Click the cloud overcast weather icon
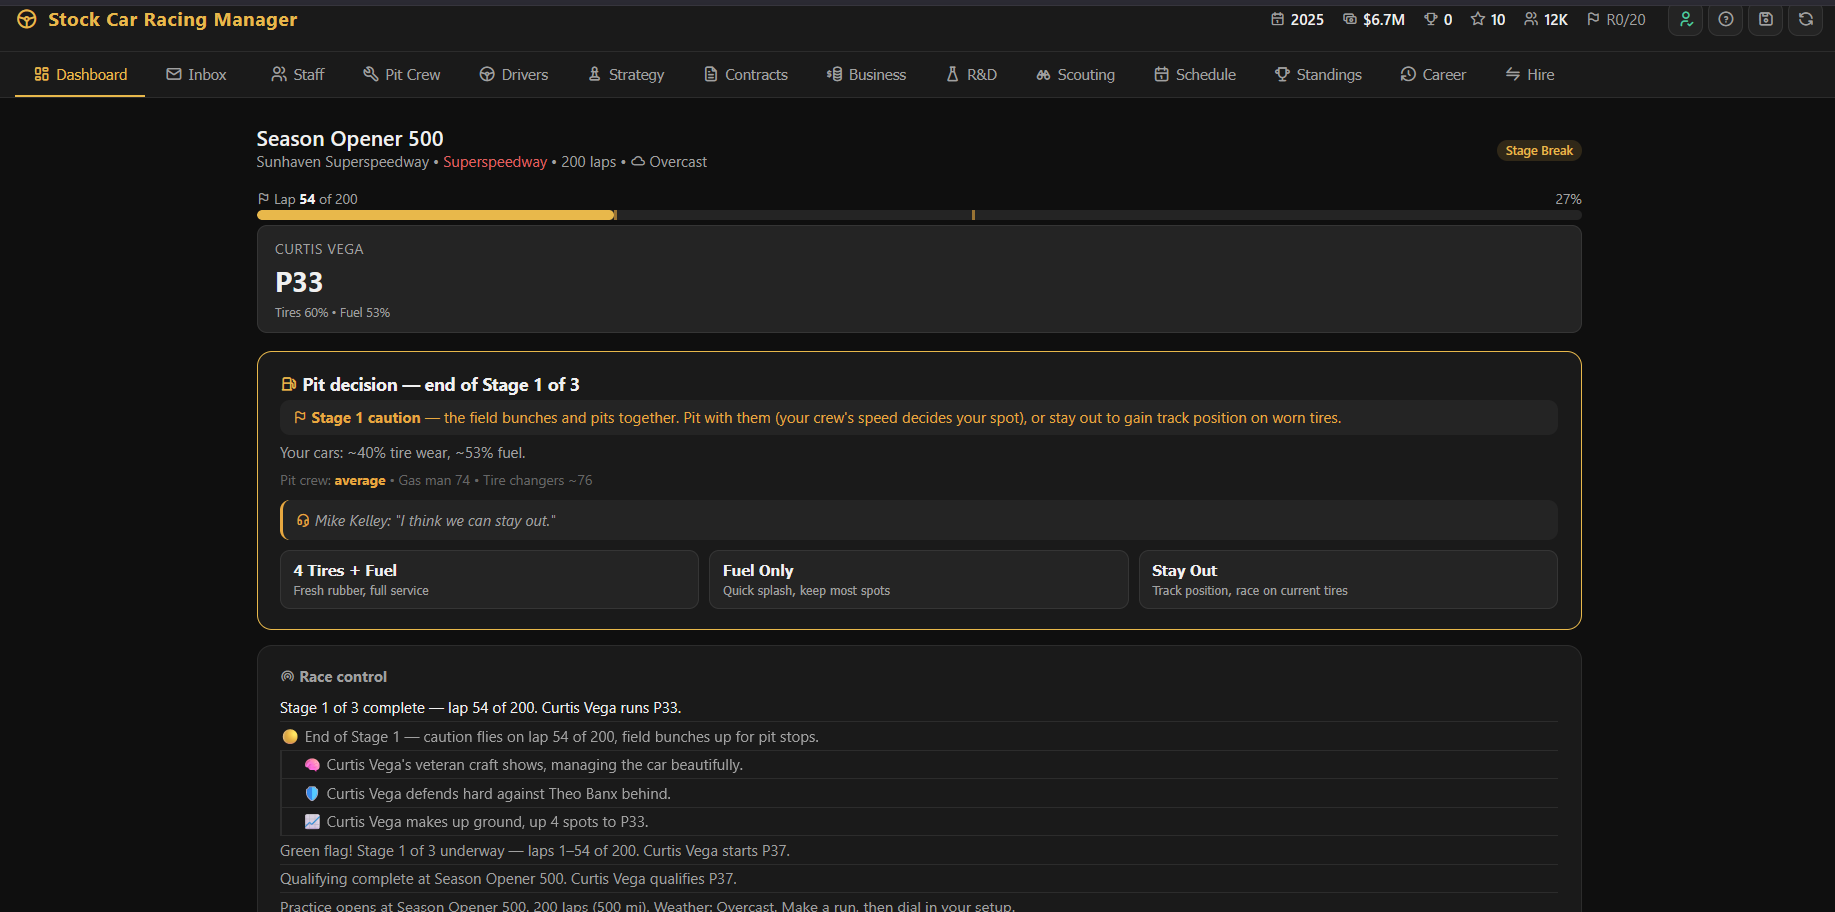The height and width of the screenshot is (912, 1835). point(638,161)
